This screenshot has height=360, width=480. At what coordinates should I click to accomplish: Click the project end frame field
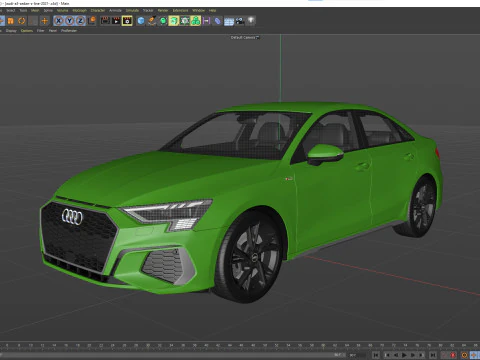pos(357,355)
